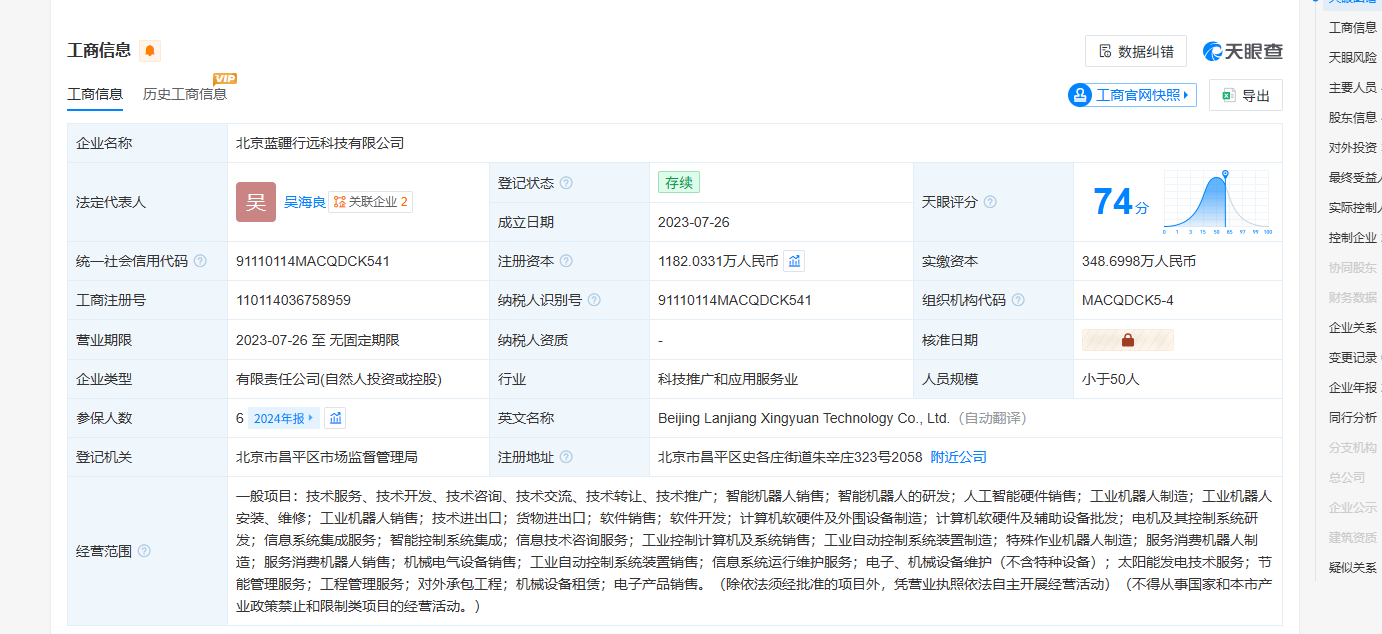Click the chart icon next to 注册资本 amount
The height and width of the screenshot is (634, 1382).
794,261
